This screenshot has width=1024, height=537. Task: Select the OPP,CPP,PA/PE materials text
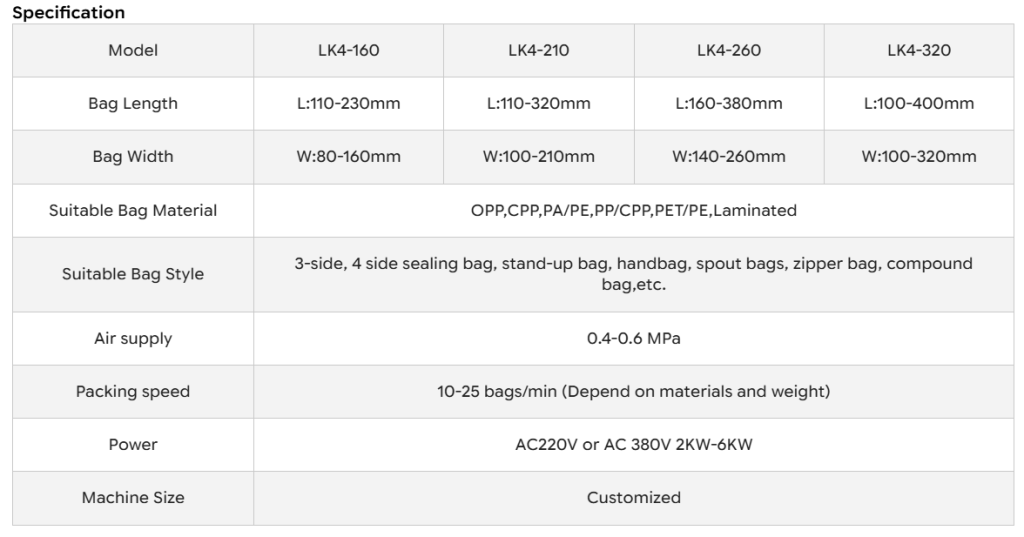tap(633, 210)
